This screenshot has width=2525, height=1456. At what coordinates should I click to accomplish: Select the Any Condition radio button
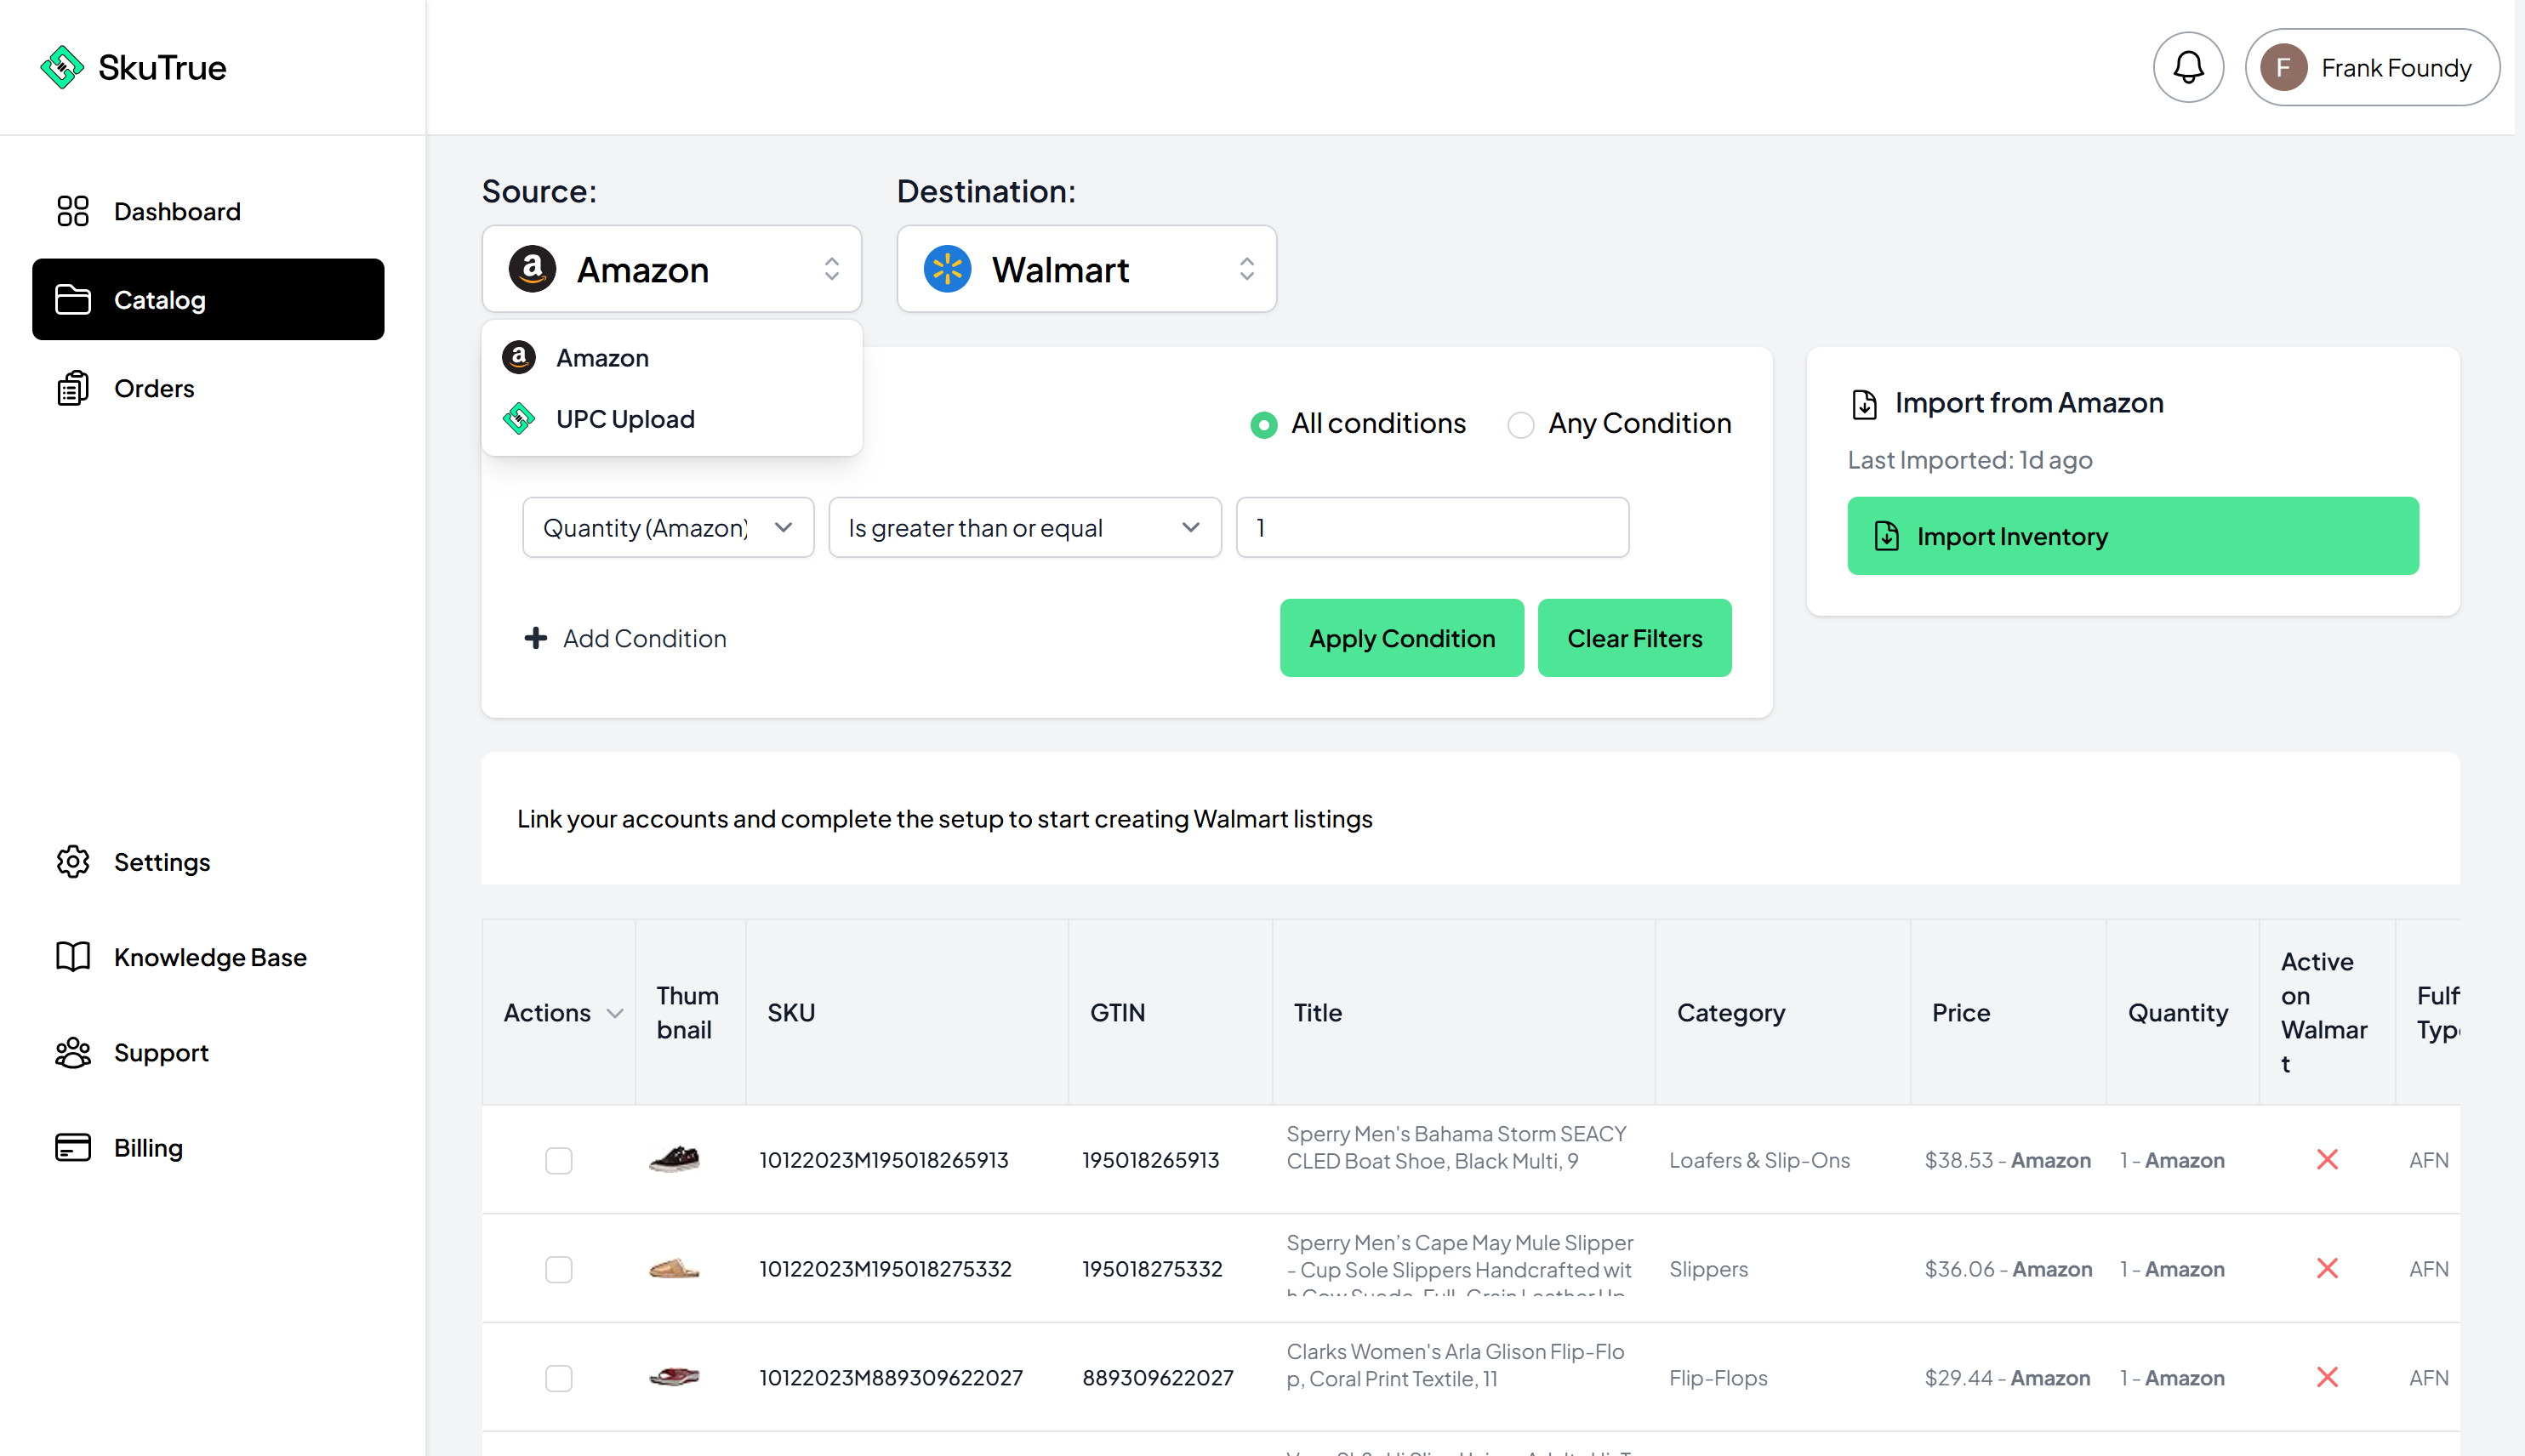tap(1520, 425)
